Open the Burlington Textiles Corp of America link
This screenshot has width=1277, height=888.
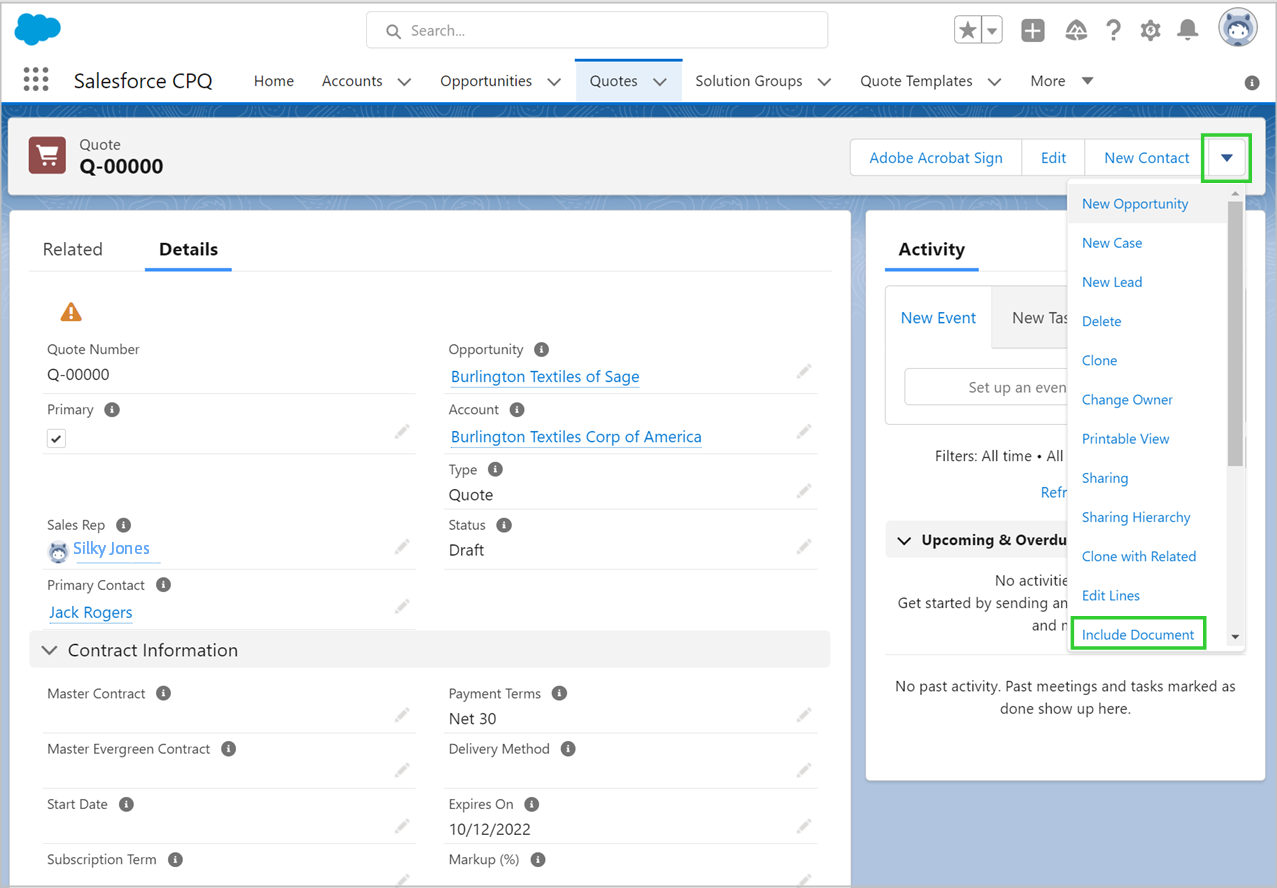[576, 437]
